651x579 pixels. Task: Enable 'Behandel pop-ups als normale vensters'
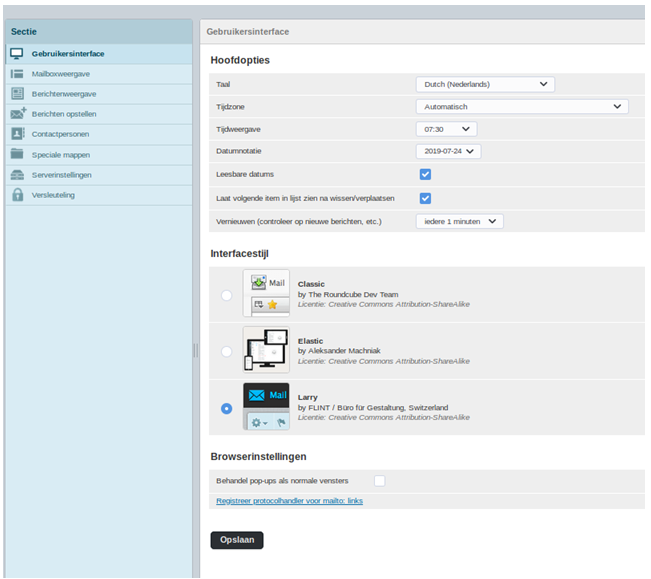tap(379, 481)
